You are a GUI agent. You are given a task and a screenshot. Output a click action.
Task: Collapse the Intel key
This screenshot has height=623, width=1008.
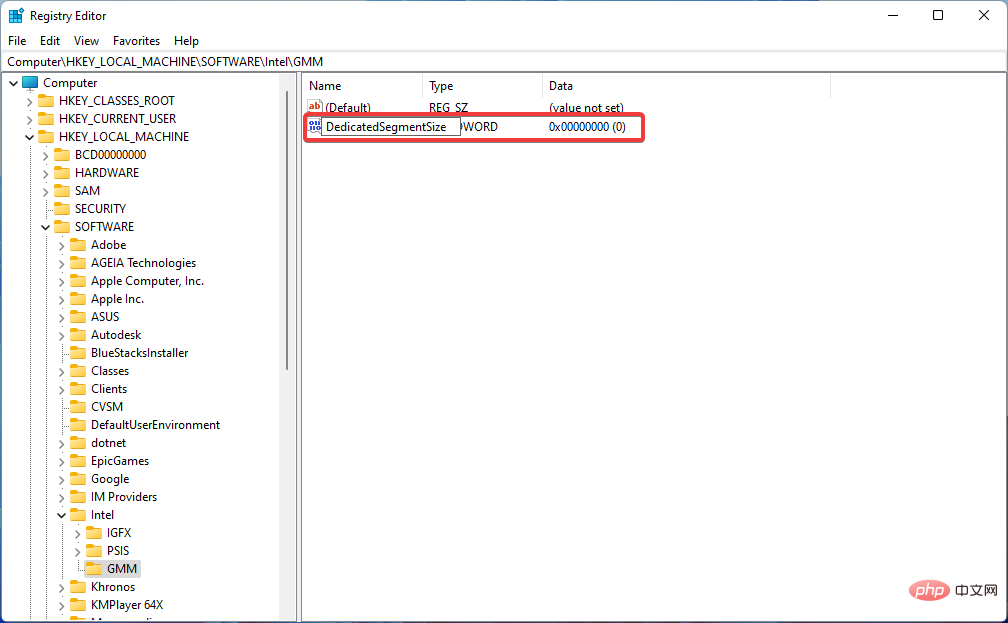[x=62, y=515]
